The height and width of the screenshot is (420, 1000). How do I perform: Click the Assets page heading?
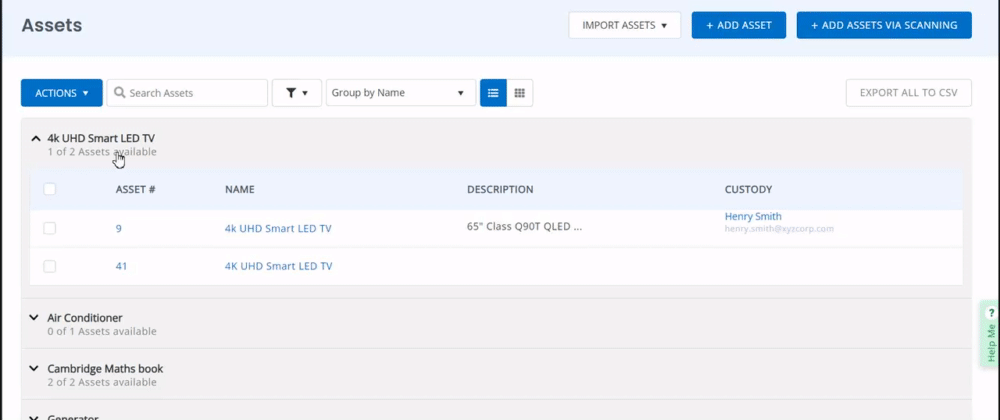[52, 25]
